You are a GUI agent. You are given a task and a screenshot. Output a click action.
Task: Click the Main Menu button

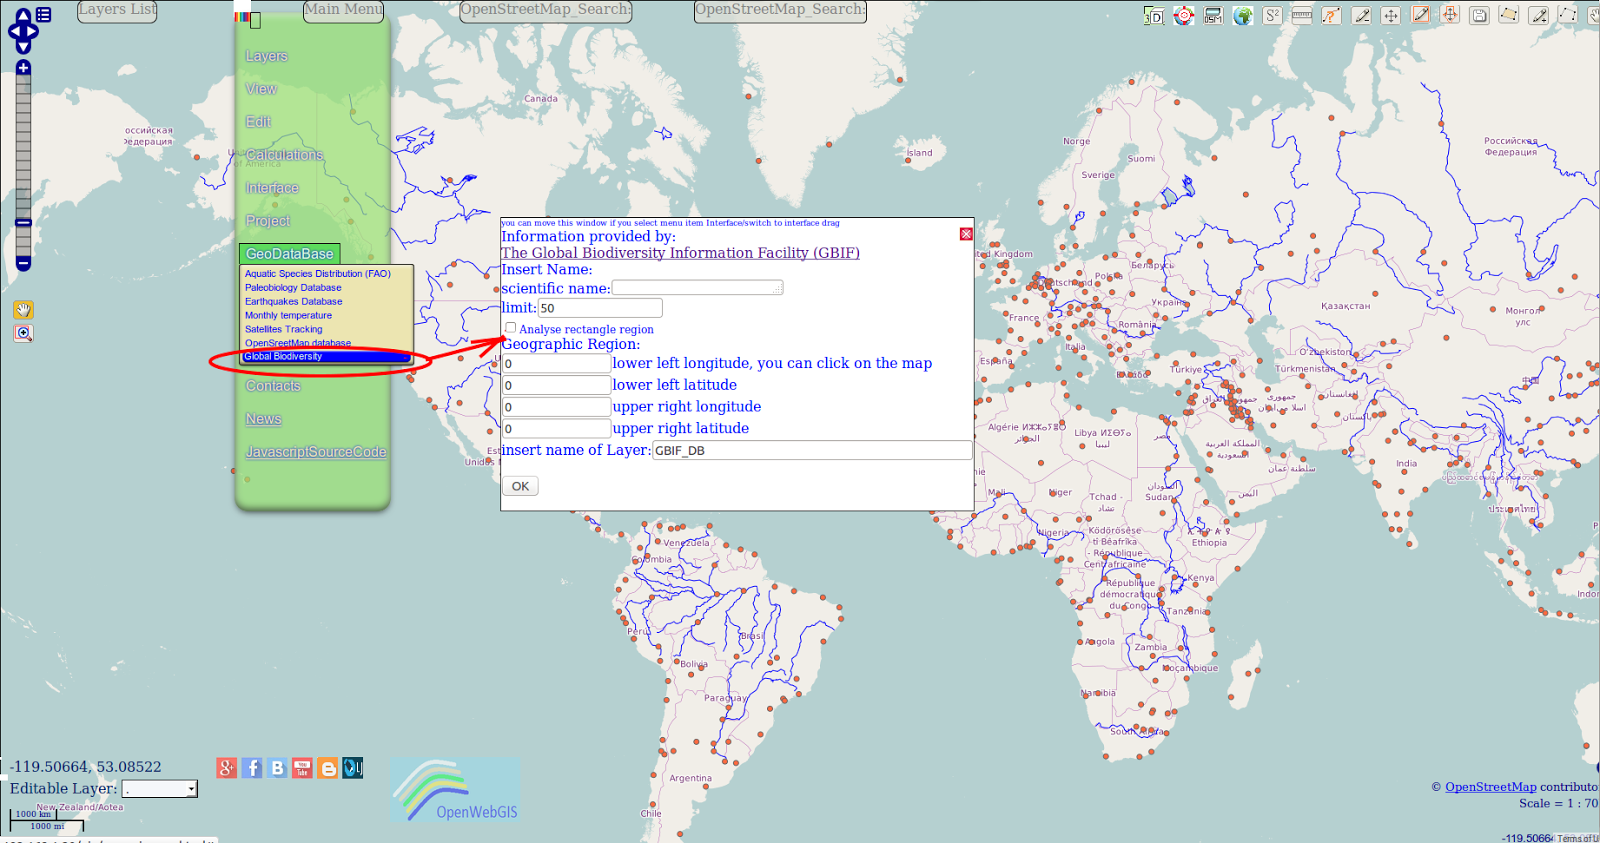[x=343, y=11]
